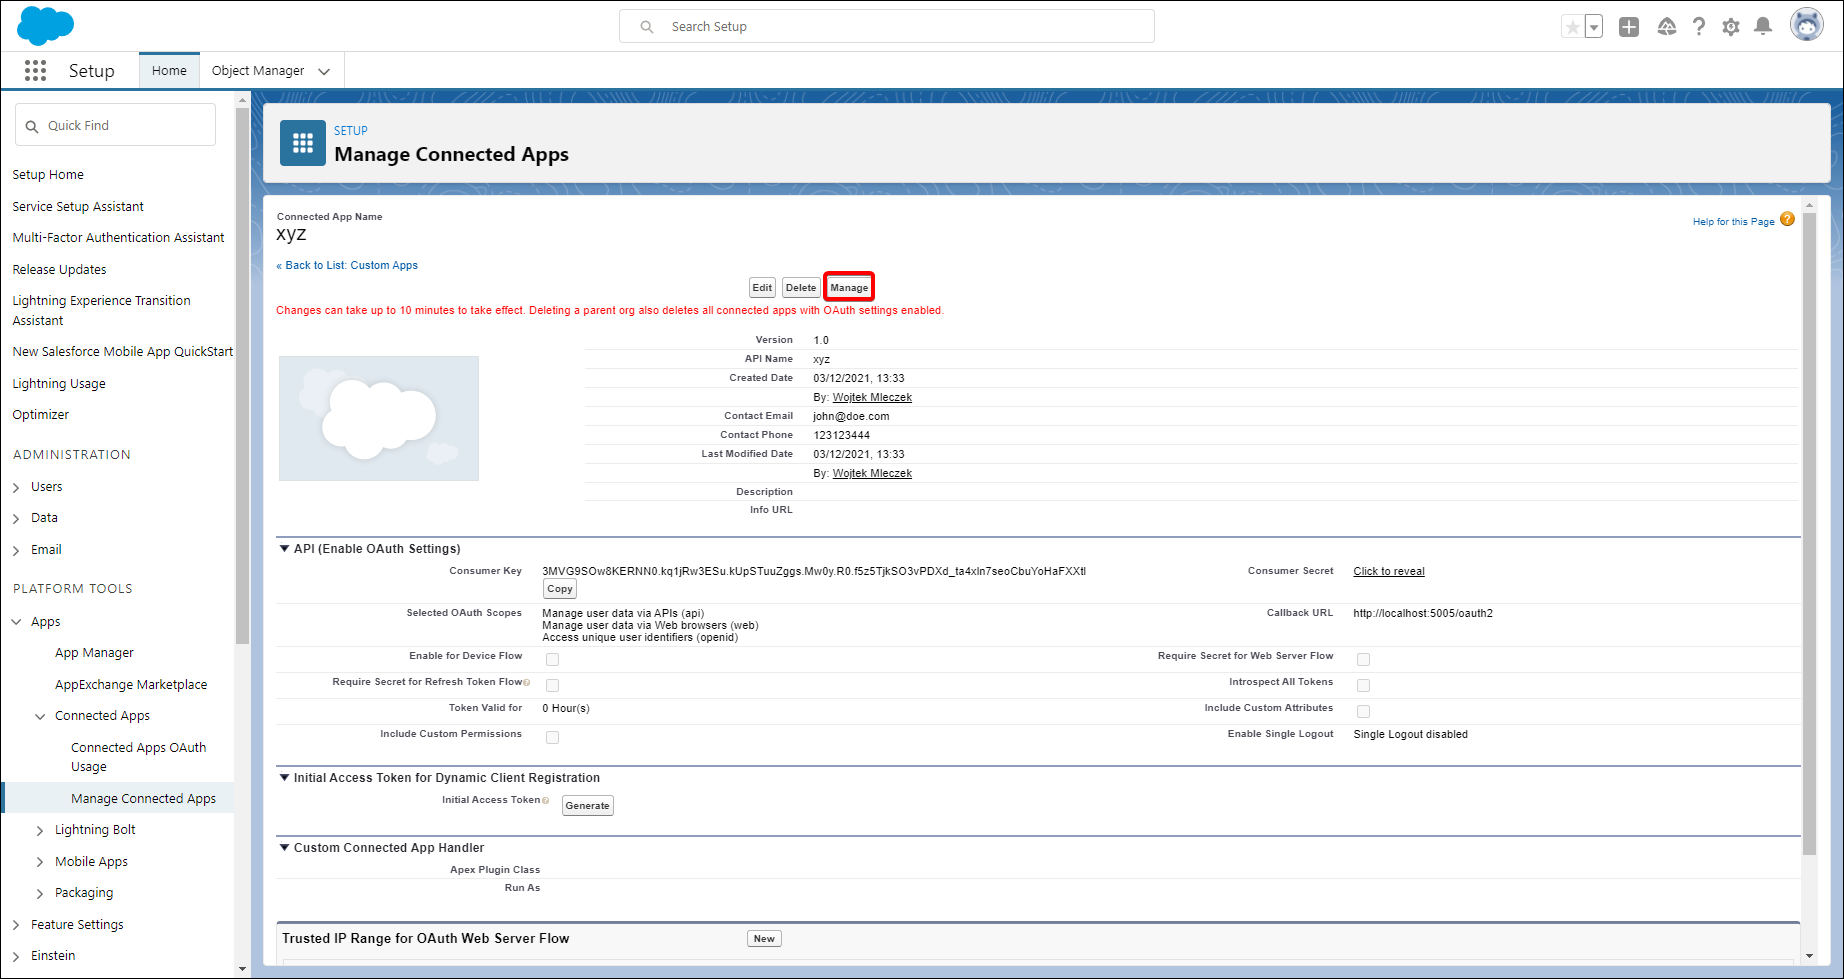Switch to the Home tab
1844x979 pixels.
[x=169, y=71]
